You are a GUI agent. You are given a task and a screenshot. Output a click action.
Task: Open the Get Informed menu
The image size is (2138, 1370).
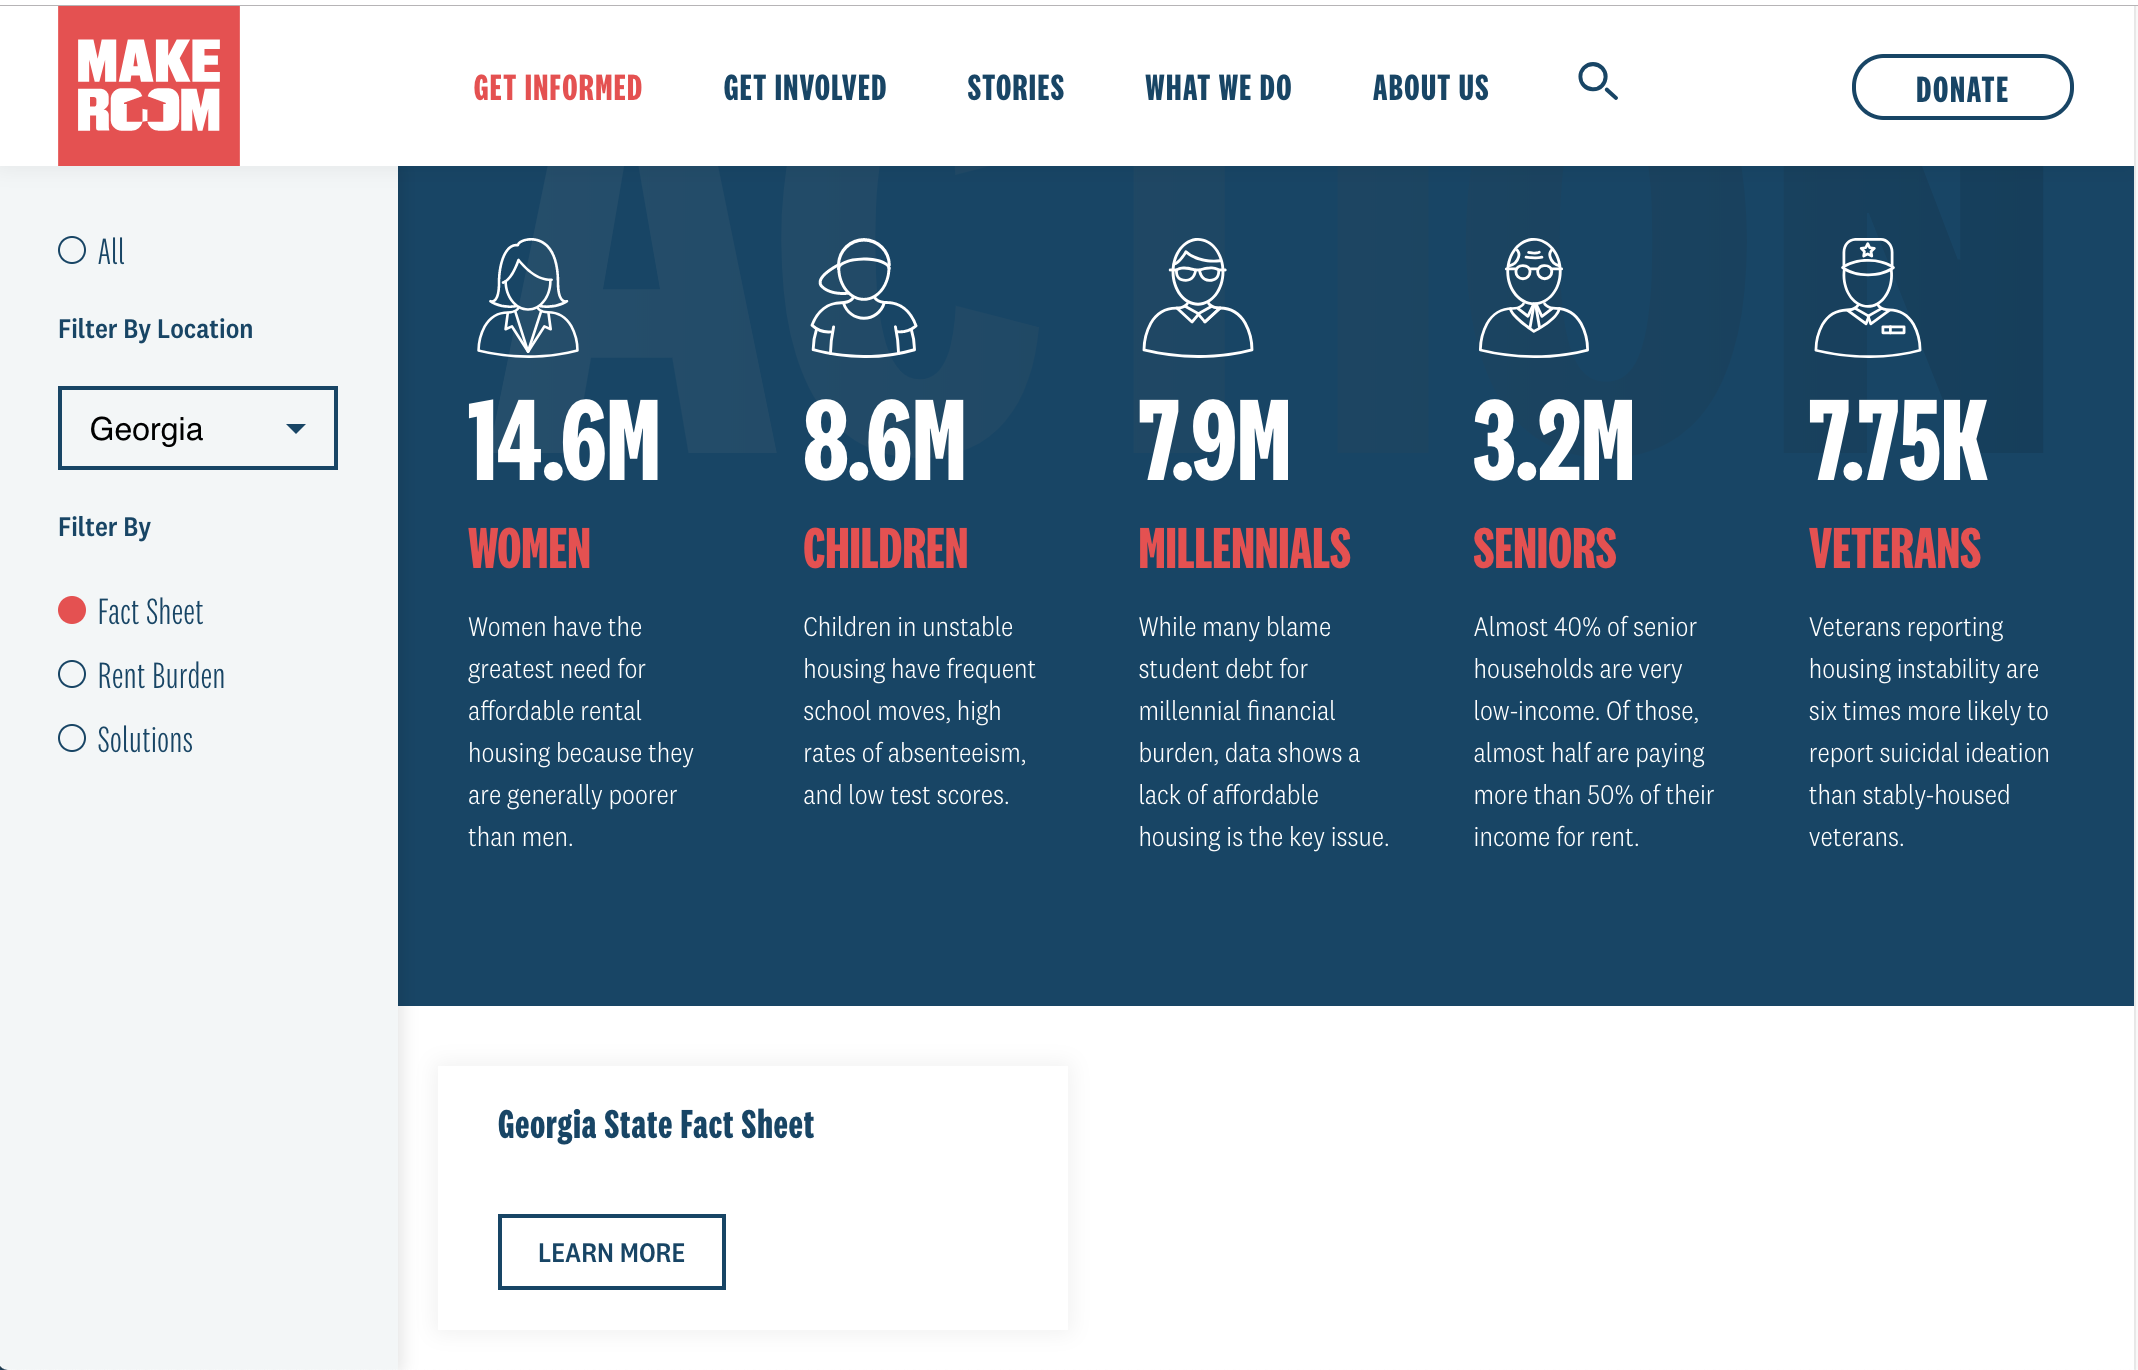point(558,88)
